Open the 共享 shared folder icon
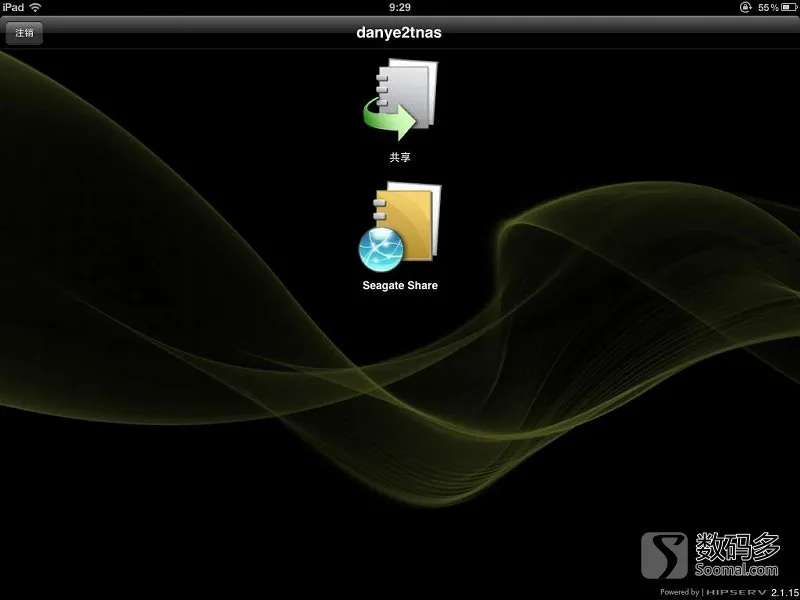The width and height of the screenshot is (800, 600). (400, 99)
